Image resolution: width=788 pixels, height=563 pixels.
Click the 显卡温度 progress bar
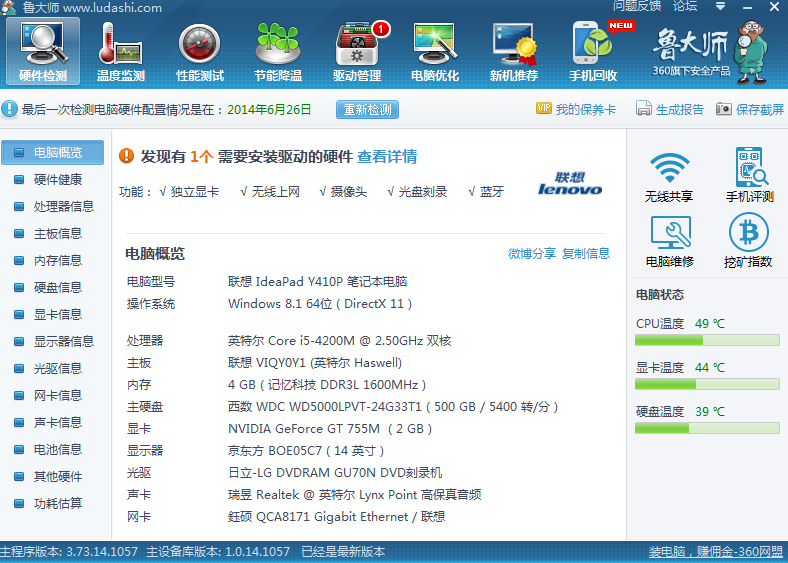(x=707, y=385)
